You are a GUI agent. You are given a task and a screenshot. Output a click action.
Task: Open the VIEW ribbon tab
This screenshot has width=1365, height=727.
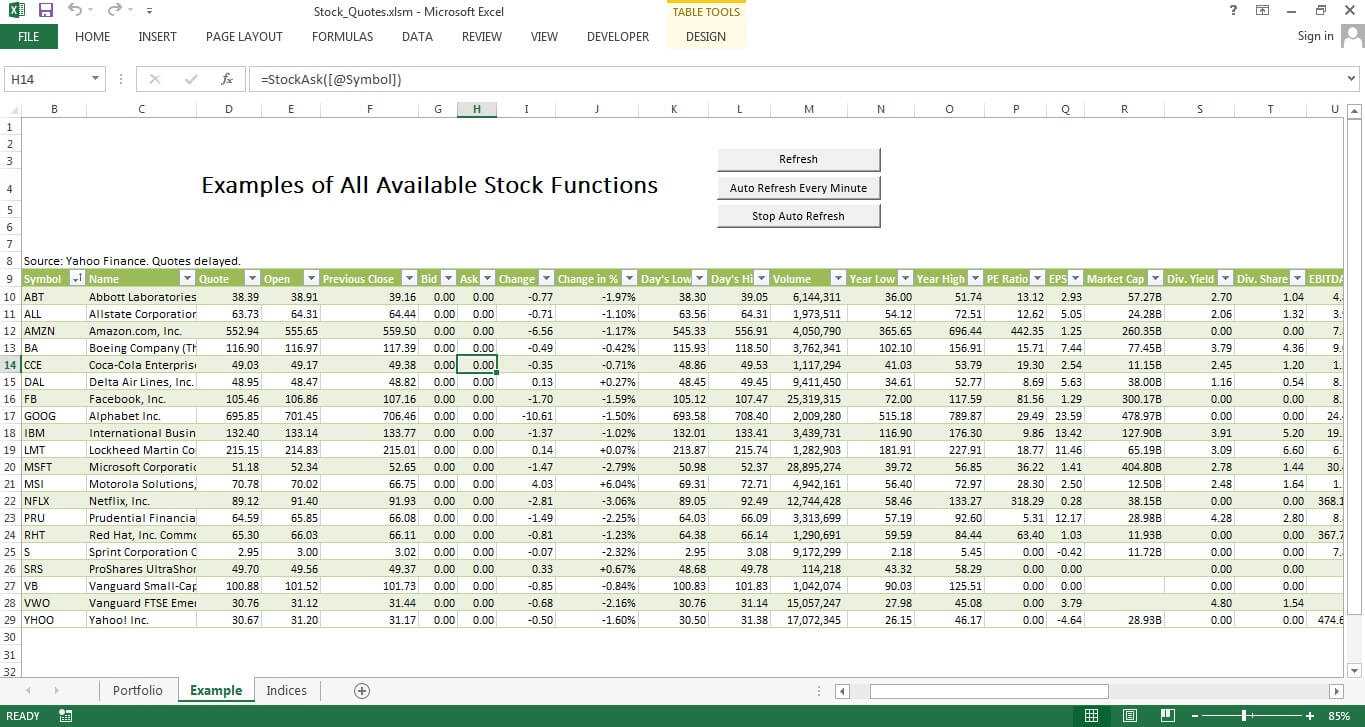coord(544,37)
